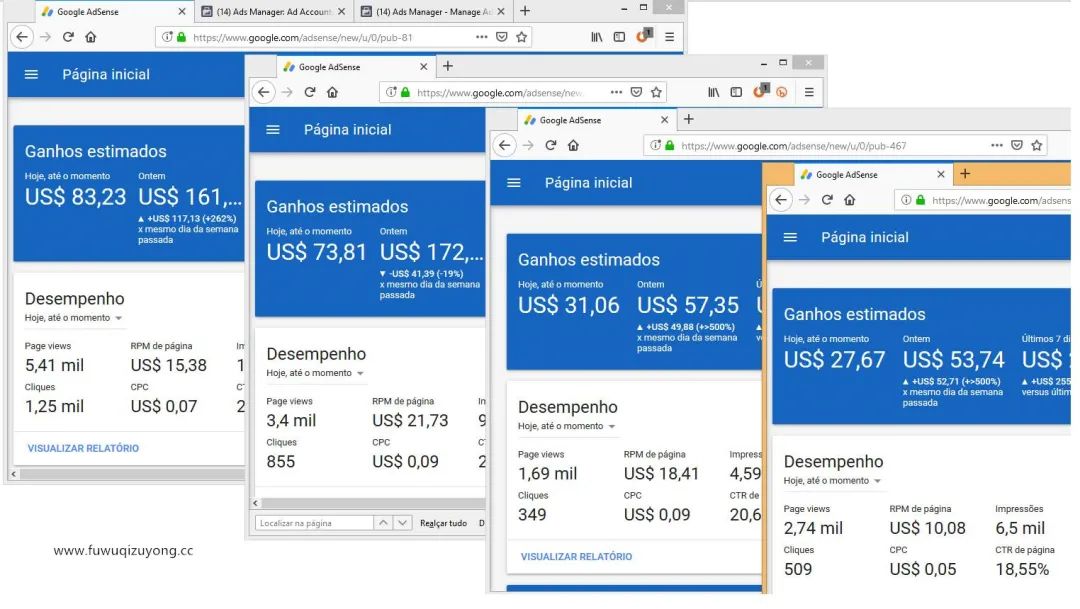Close Google AdSense tab in front window
The image size is (1080, 609).
940,175
